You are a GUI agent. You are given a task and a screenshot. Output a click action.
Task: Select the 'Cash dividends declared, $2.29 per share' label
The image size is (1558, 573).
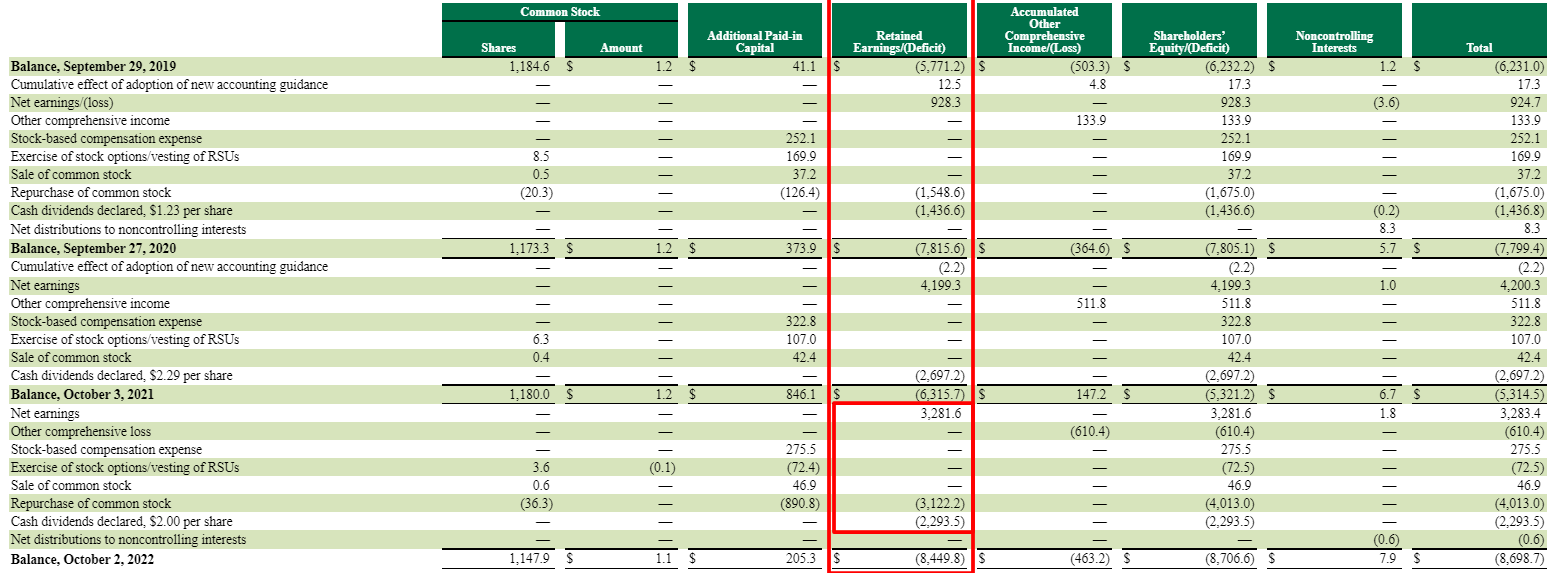pyautogui.click(x=121, y=376)
